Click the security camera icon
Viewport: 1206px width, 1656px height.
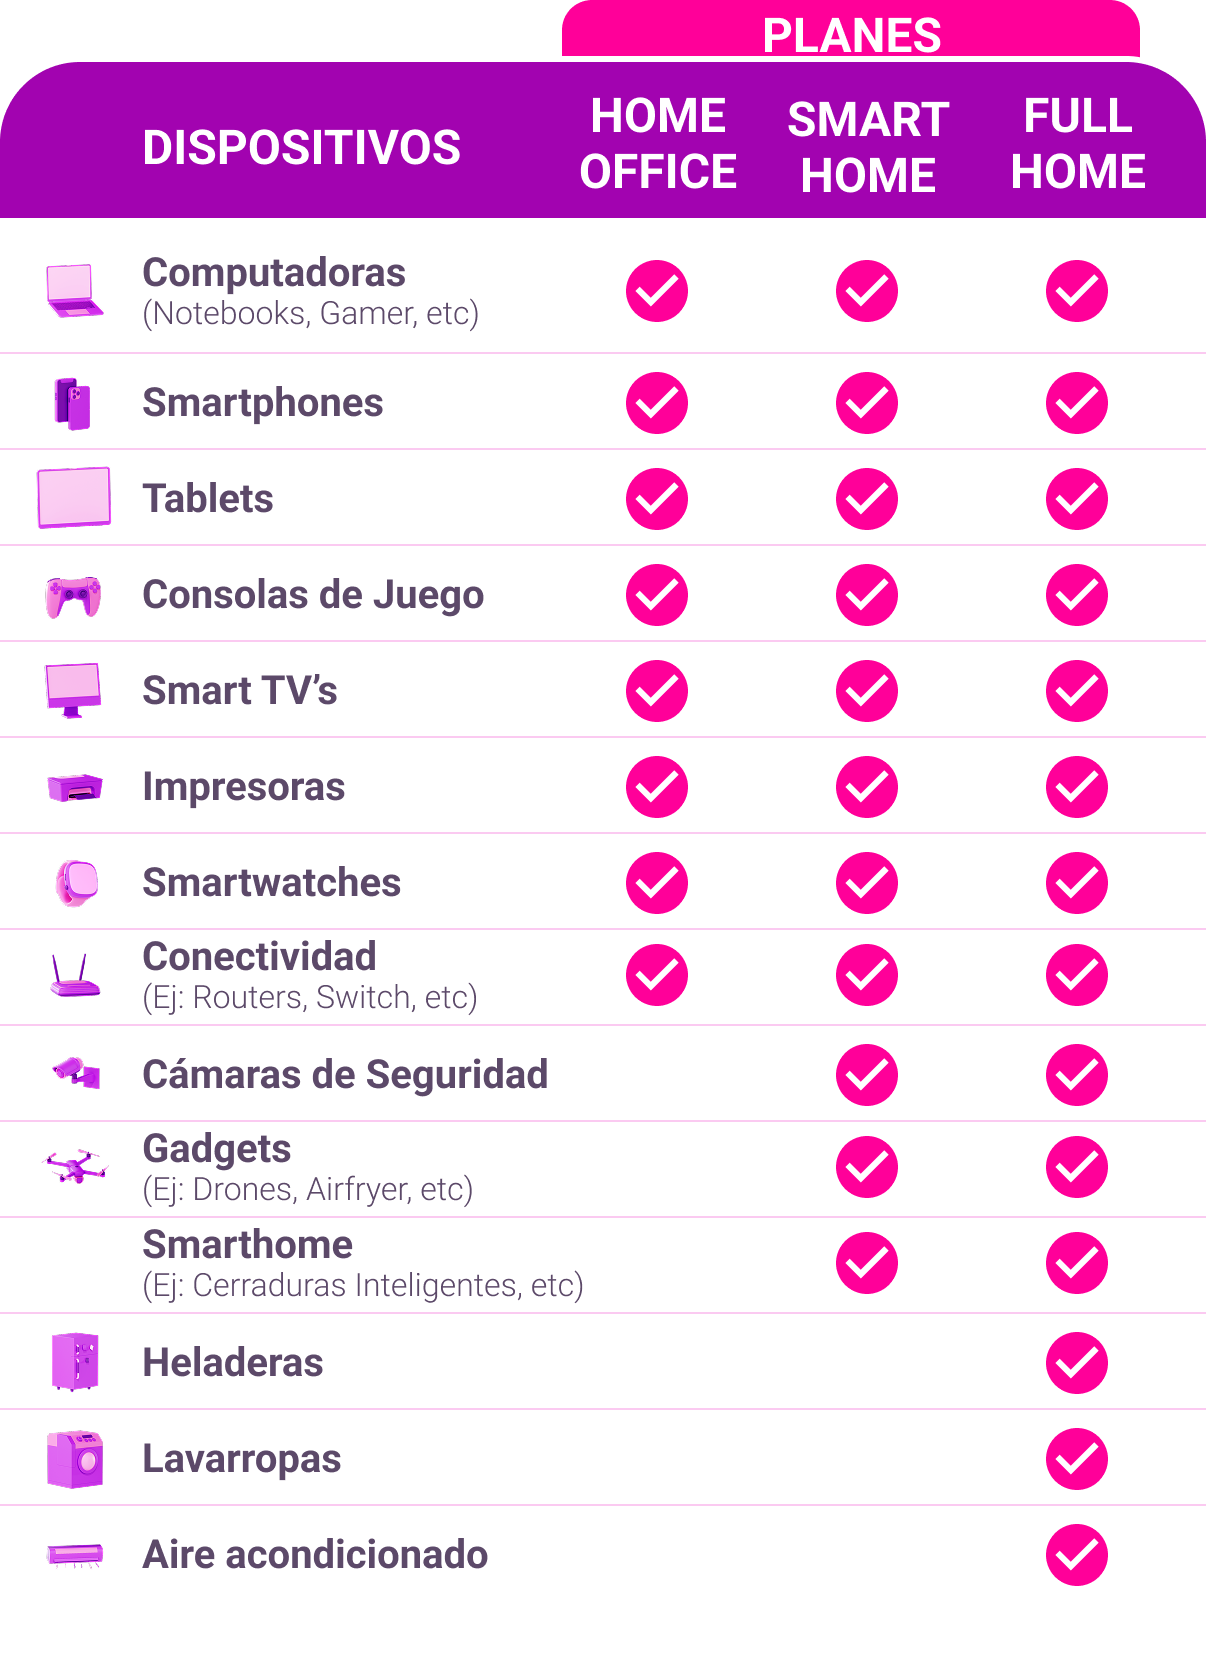76,1073
